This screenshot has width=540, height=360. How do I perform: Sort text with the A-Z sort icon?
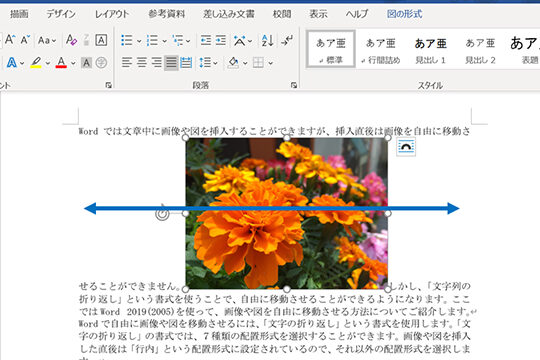coord(267,40)
